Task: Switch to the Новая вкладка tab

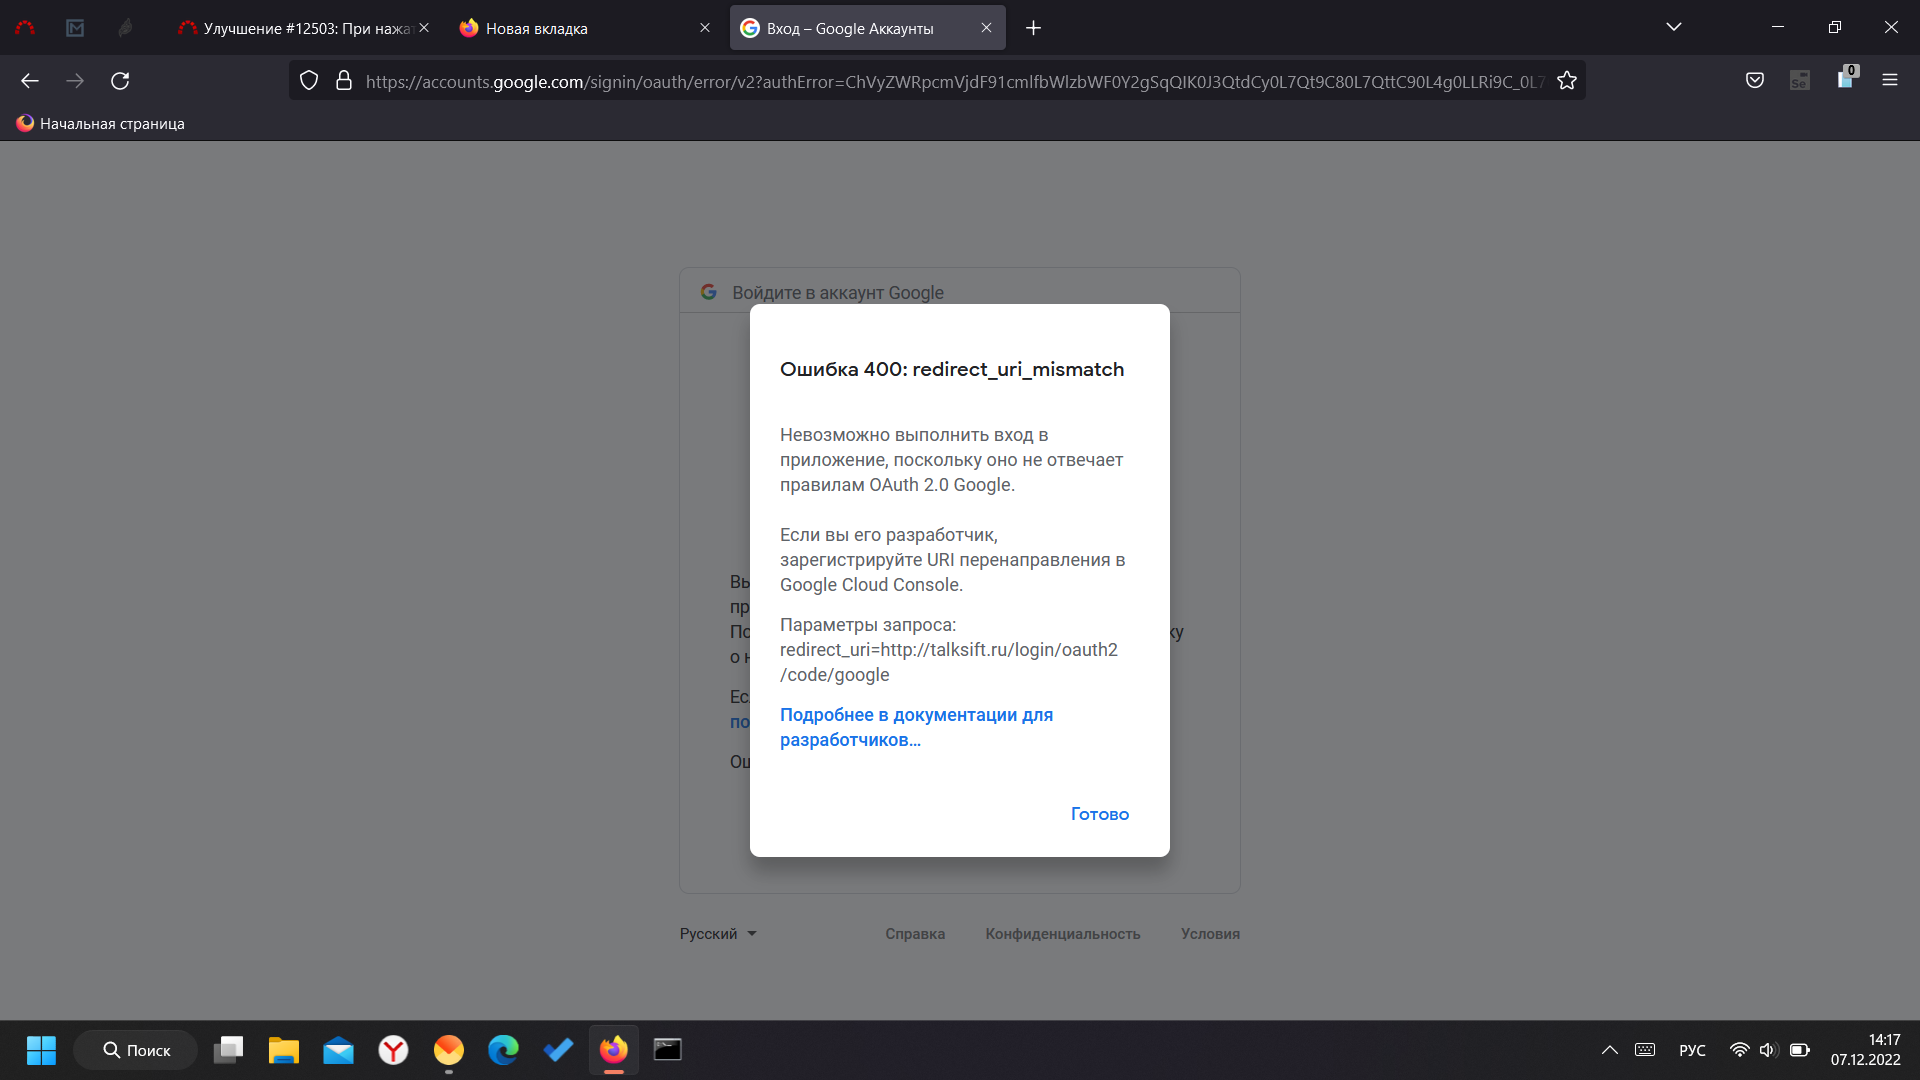Action: pos(585,28)
